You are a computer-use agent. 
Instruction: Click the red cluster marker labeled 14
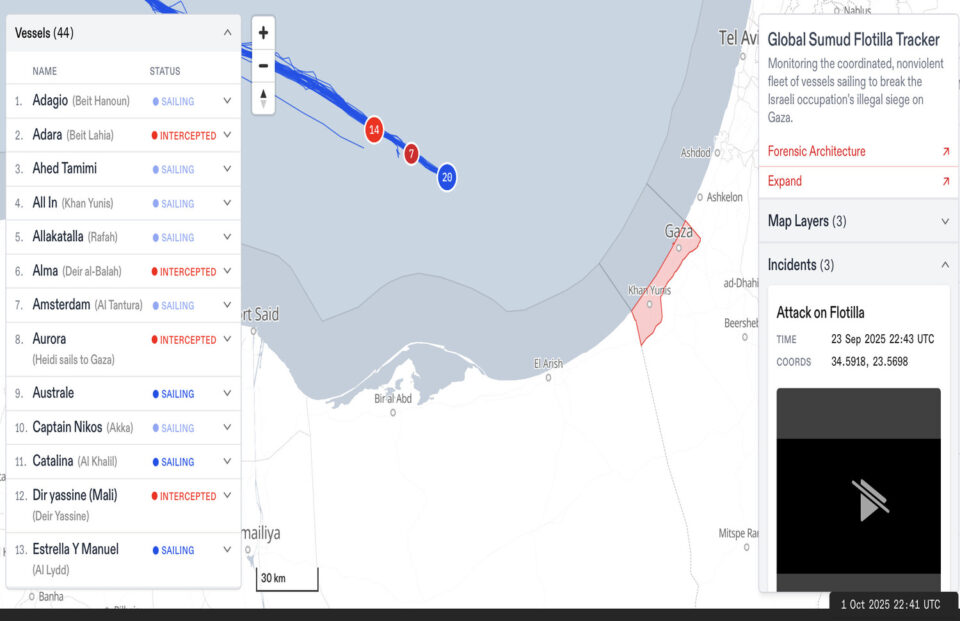pos(374,130)
